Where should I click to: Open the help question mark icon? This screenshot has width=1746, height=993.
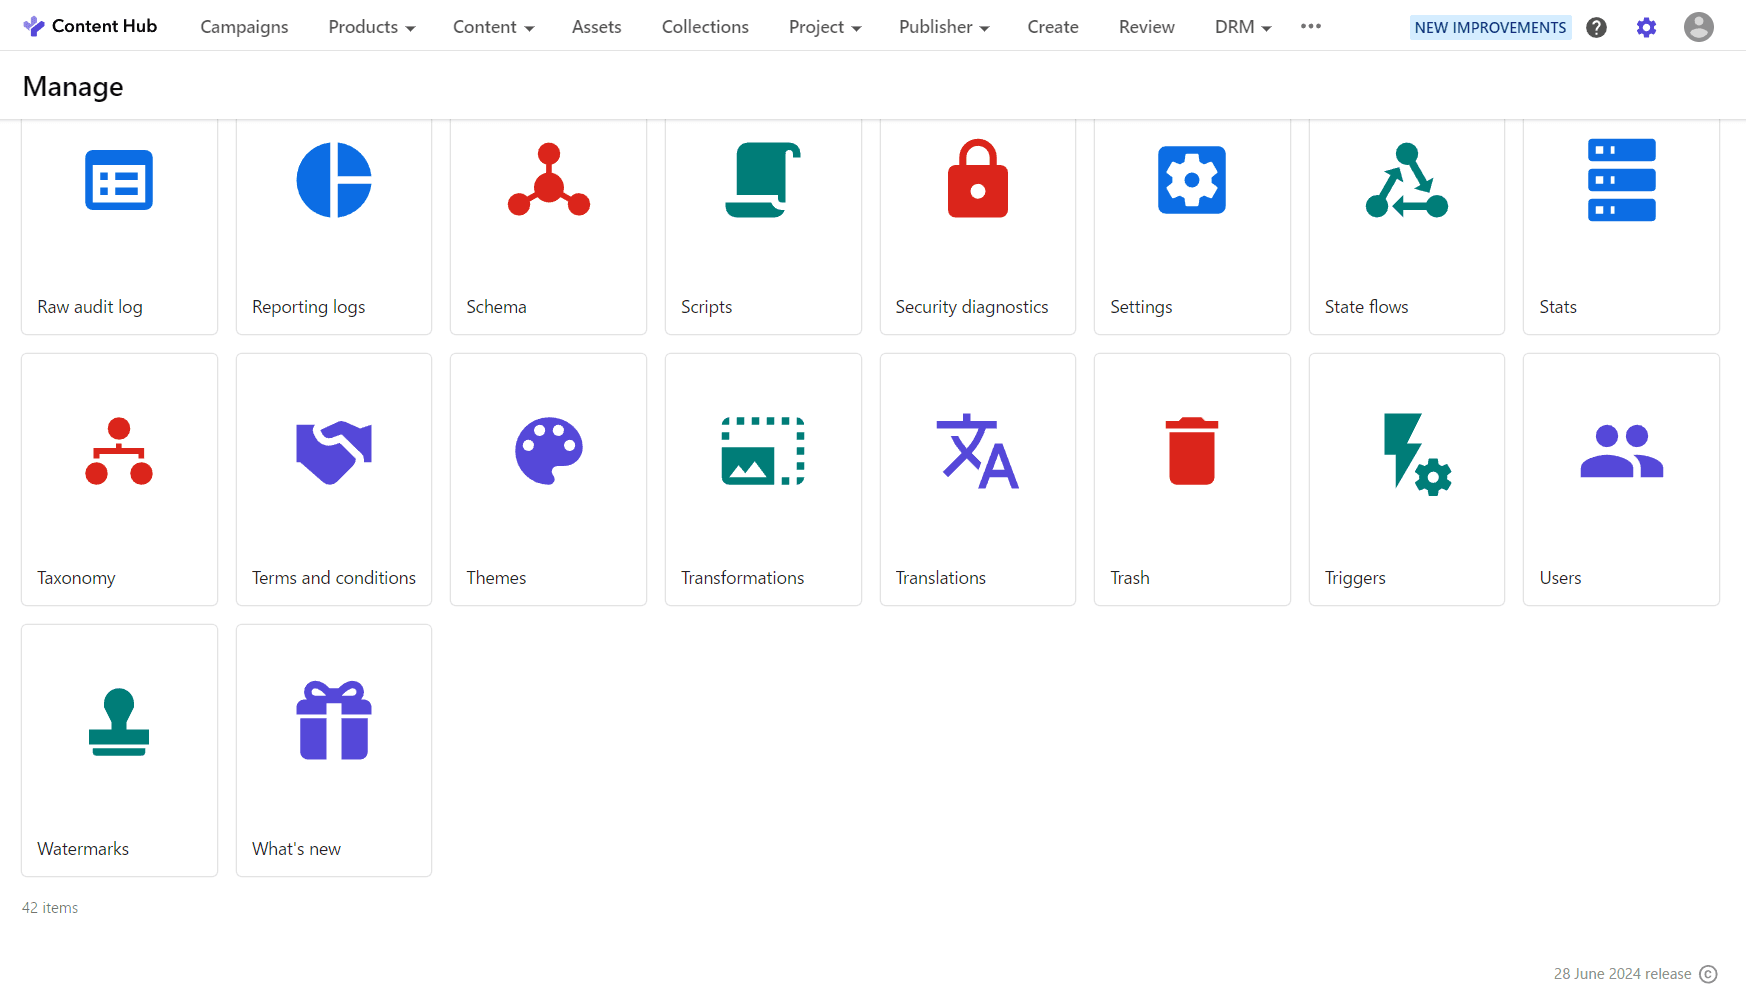click(x=1596, y=27)
